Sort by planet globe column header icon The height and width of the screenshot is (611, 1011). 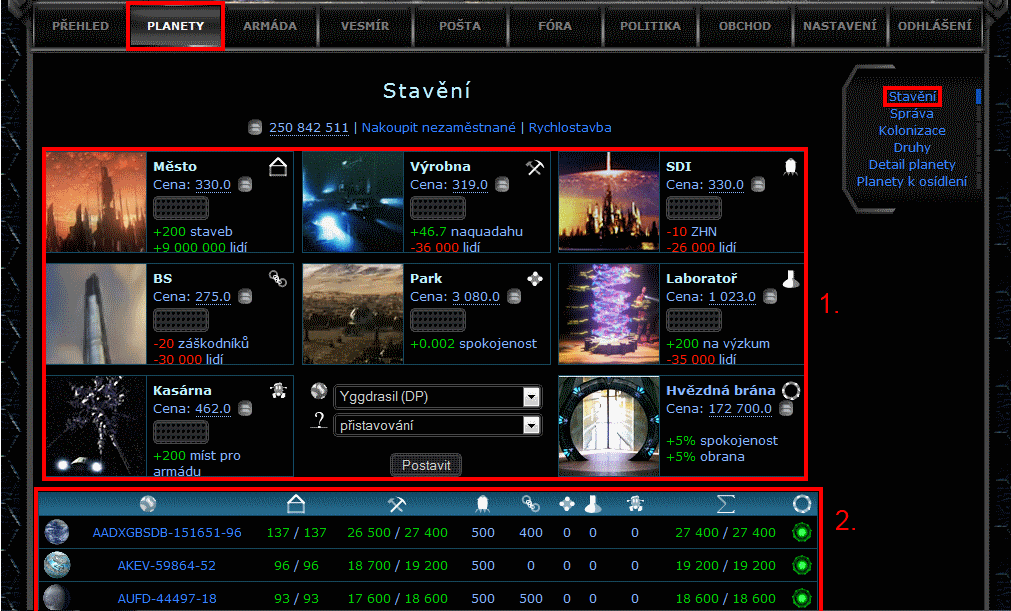(x=148, y=504)
